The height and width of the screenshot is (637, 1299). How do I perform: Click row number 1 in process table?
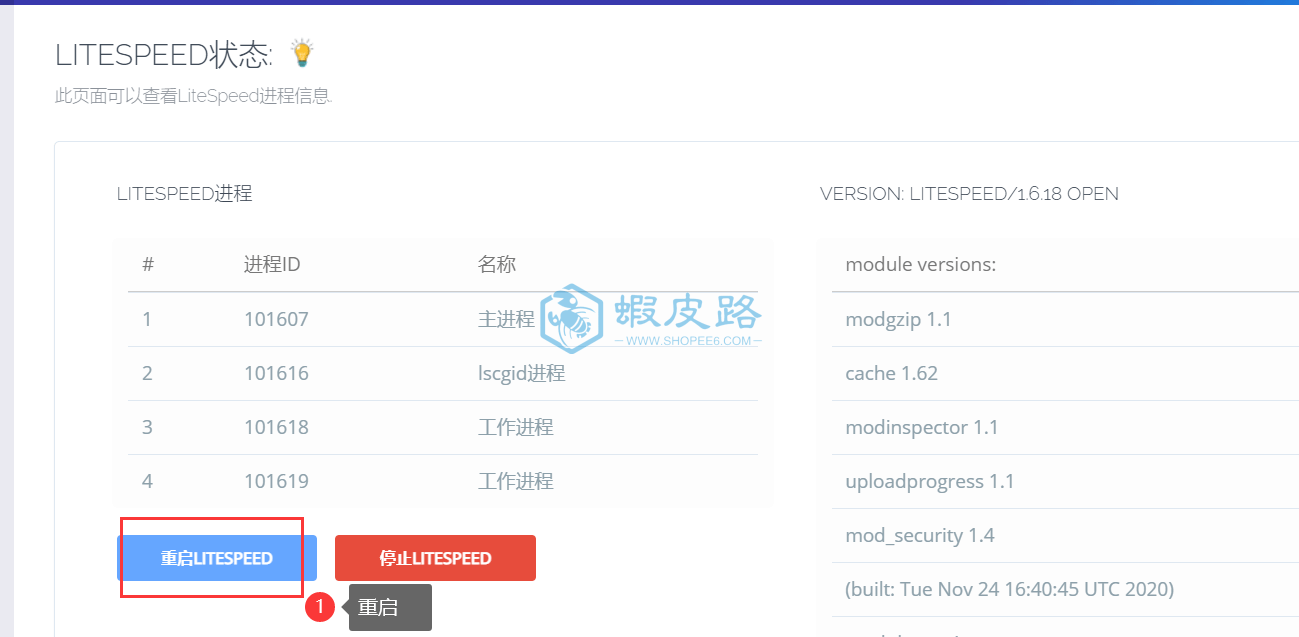click(x=147, y=319)
